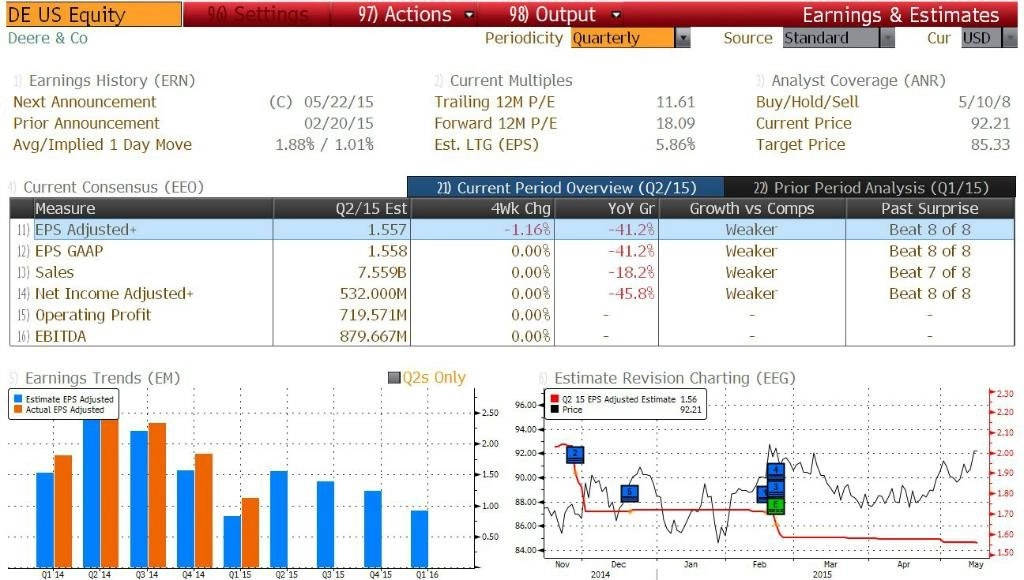Select the EPS GAAP row
This screenshot has height=580, width=1024.
pos(512,251)
